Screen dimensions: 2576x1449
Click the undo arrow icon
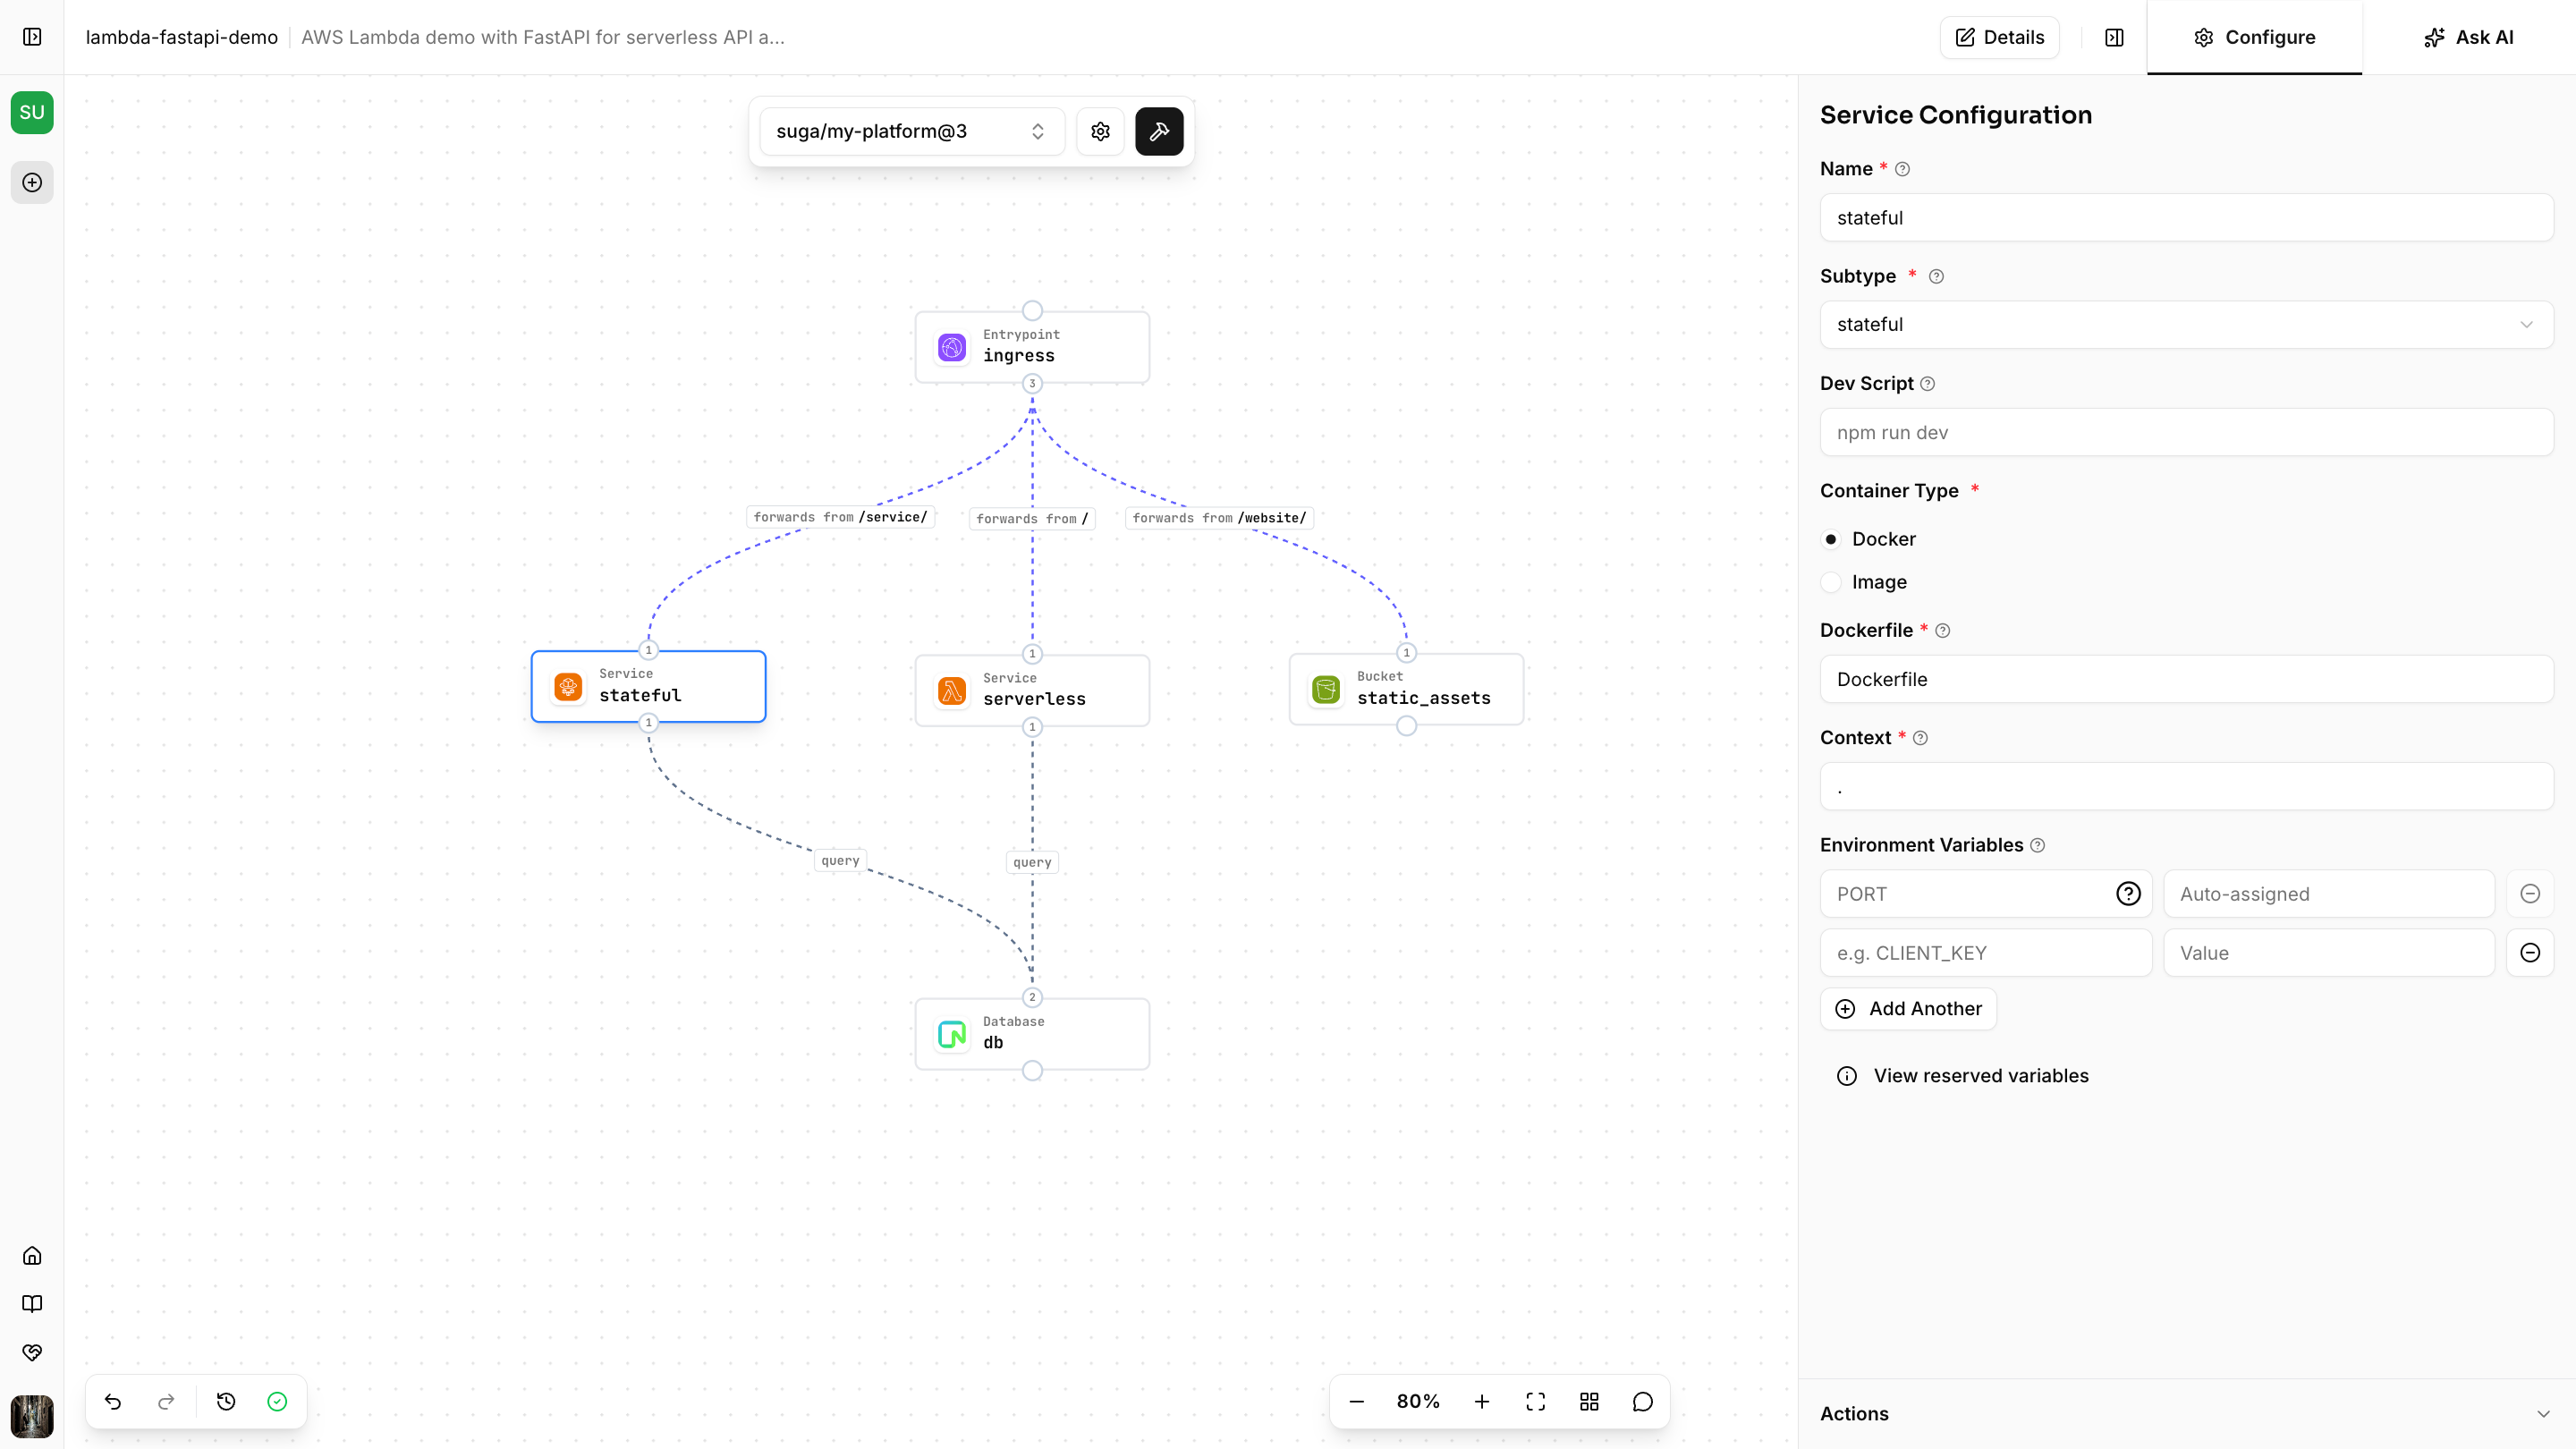(113, 1401)
